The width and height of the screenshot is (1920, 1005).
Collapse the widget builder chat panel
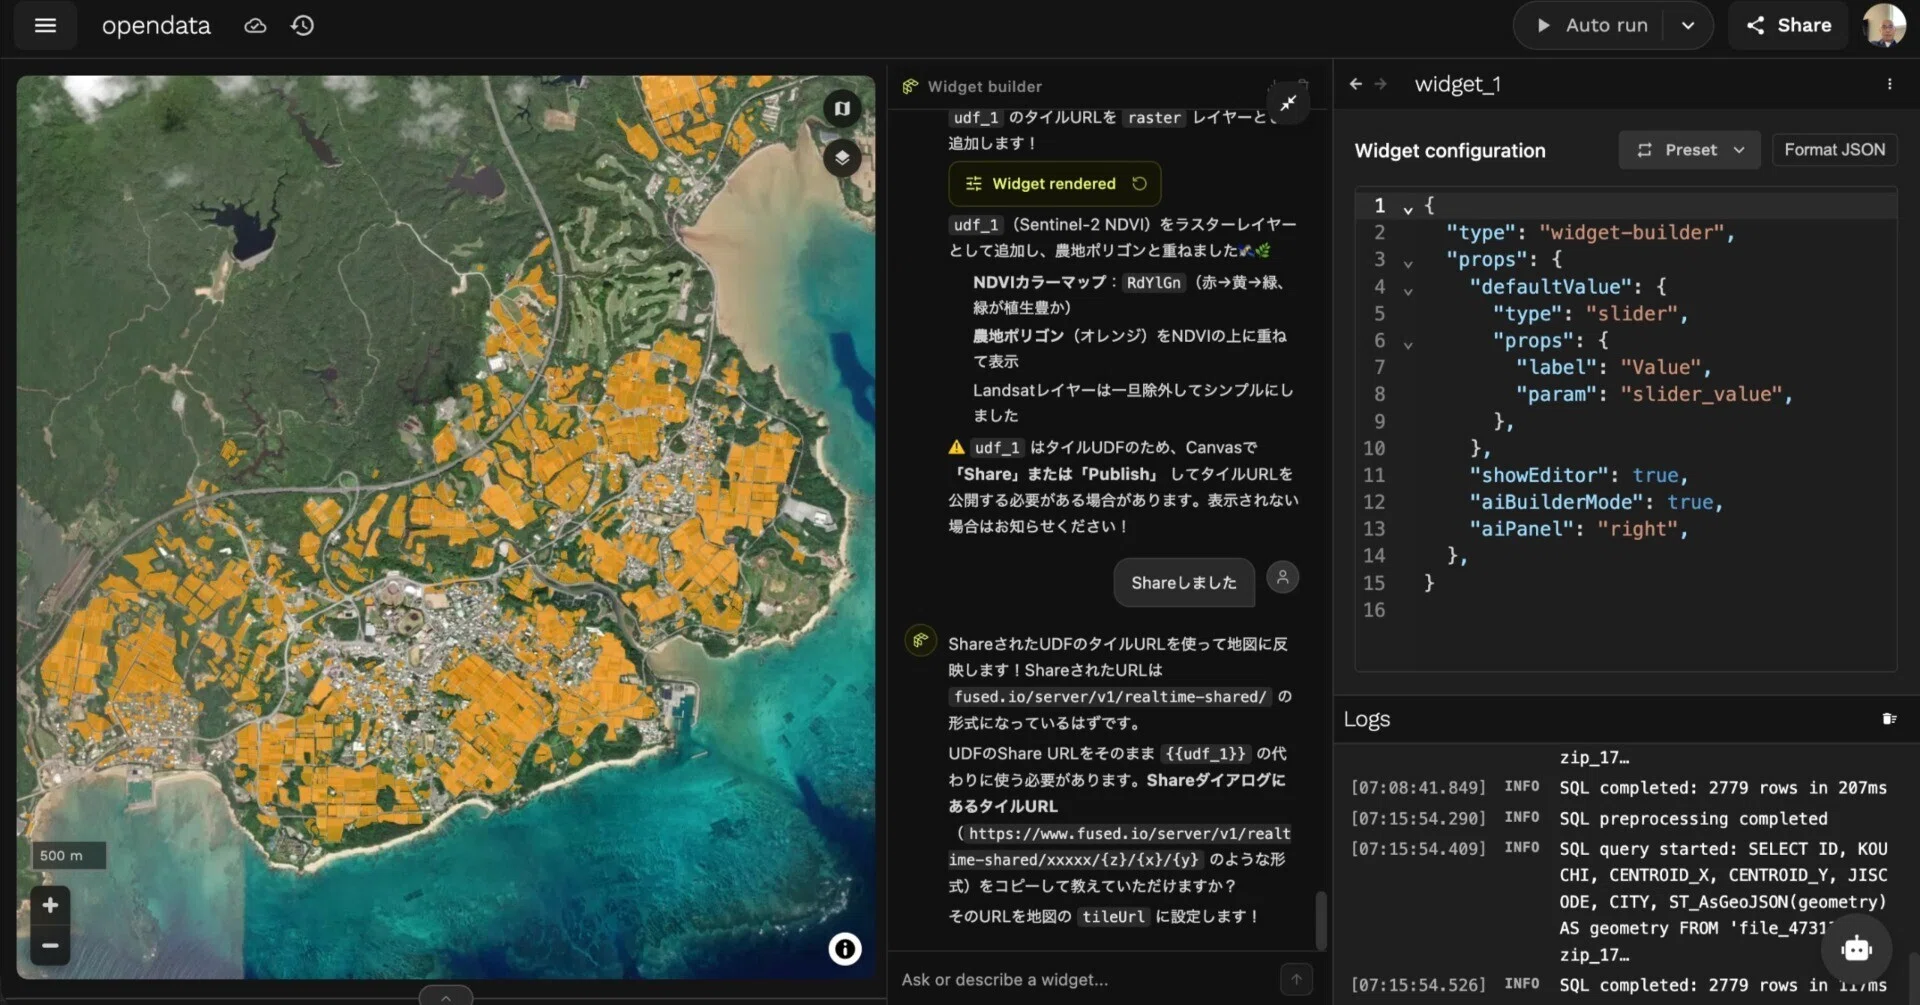(x=1289, y=103)
